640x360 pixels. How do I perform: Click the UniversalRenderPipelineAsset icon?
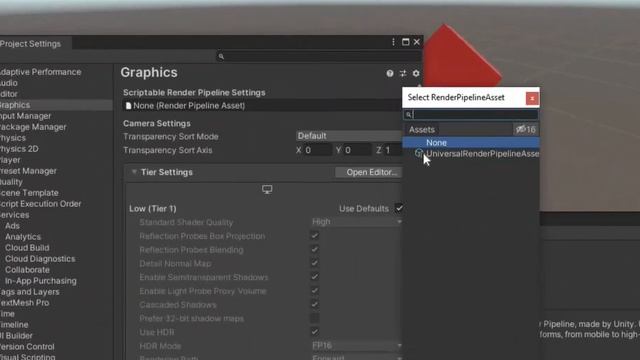point(418,153)
